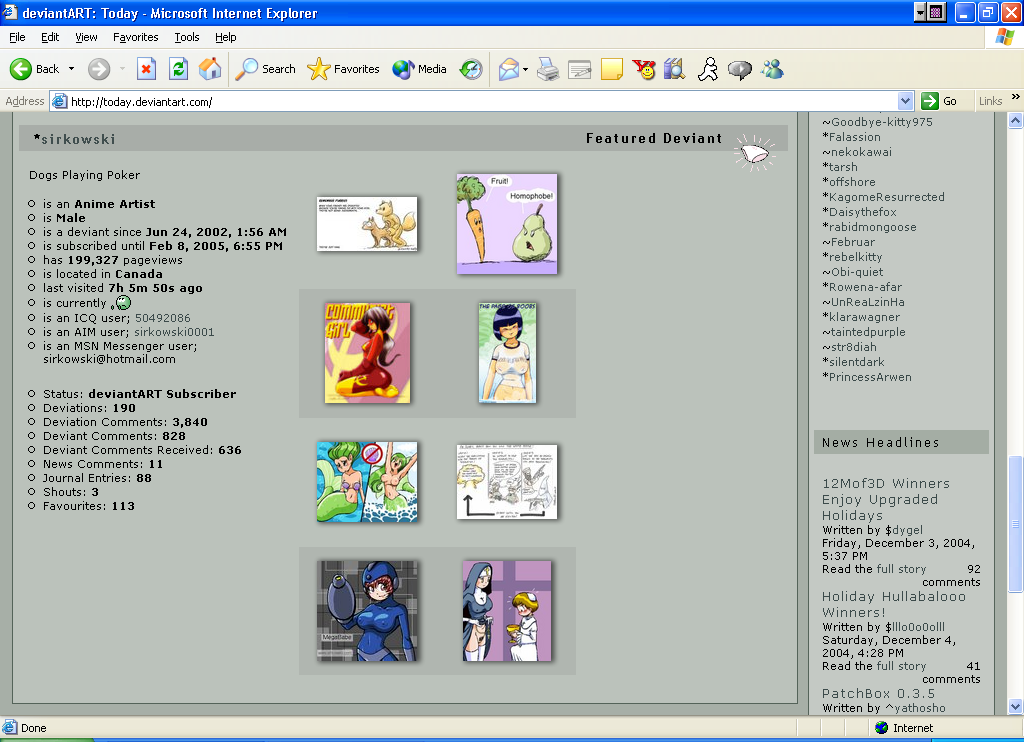Viewport: 1024px width, 742px height.
Task: Expand the Mail dropdown arrow
Action: [x=525, y=69]
